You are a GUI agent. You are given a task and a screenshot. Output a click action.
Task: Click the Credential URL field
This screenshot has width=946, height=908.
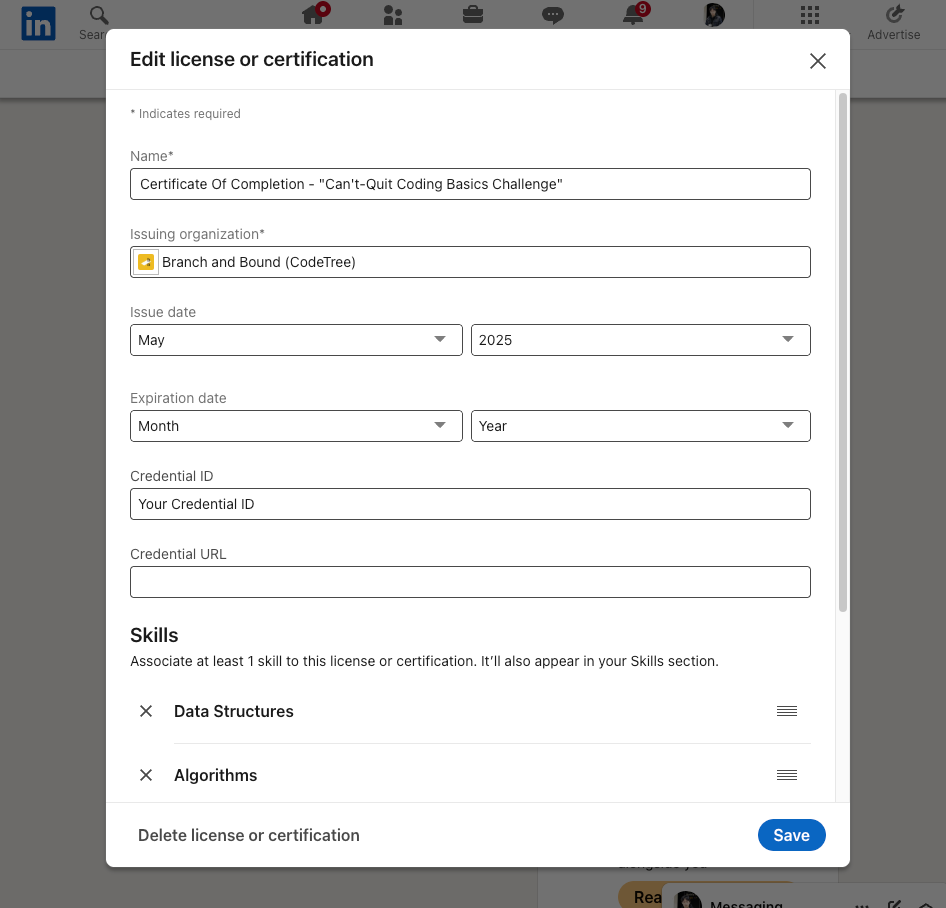coord(470,582)
